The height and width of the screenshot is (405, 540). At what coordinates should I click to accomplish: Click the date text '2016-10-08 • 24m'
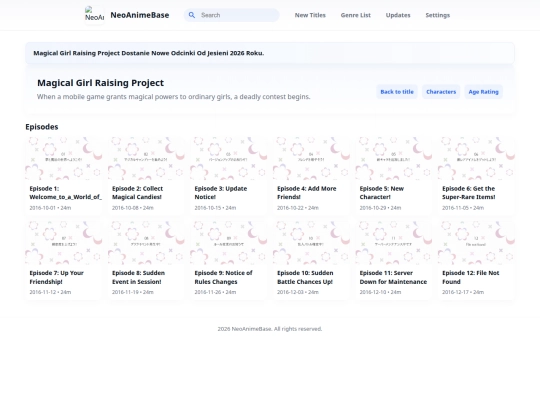(133, 208)
